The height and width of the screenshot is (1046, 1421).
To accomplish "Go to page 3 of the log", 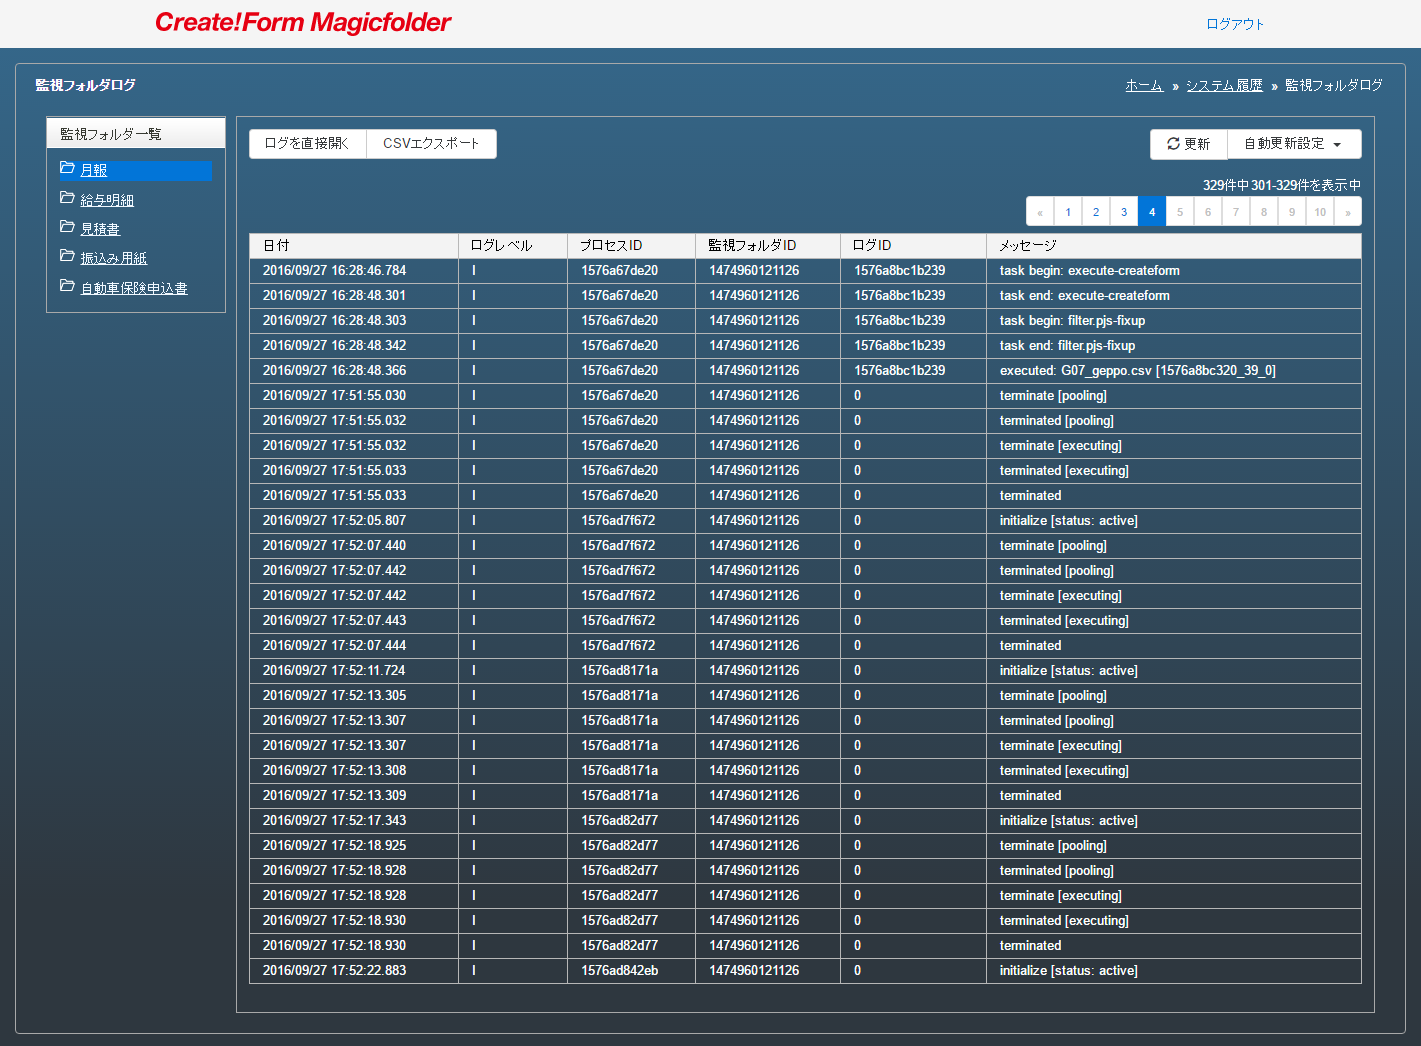I will click(x=1124, y=212).
